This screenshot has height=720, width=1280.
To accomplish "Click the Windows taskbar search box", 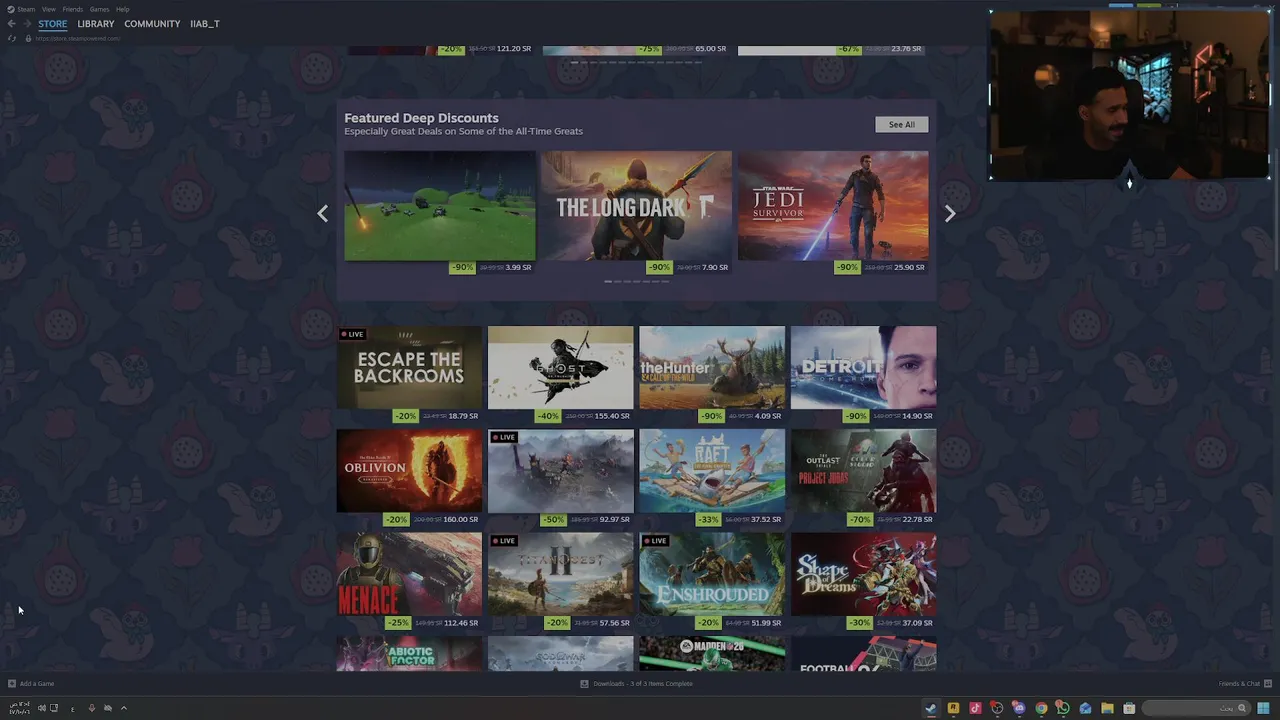I will (1198, 708).
